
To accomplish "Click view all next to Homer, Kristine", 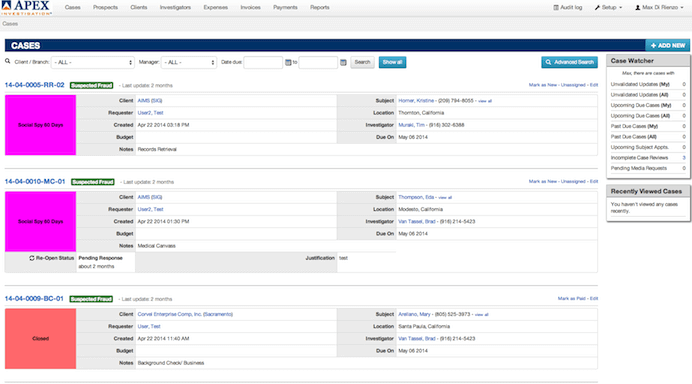I will pos(485,101).
